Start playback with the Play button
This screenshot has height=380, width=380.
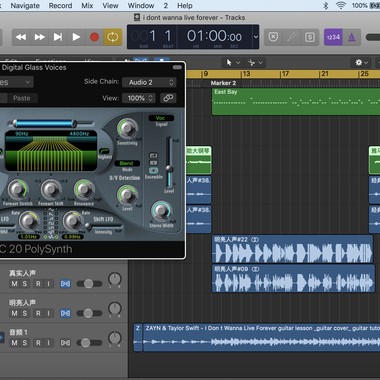click(x=76, y=37)
